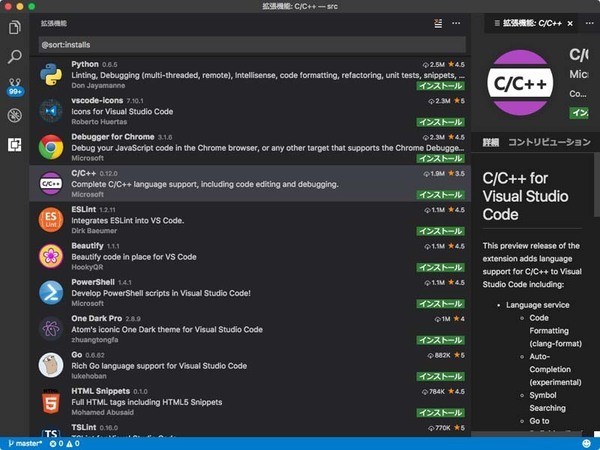Click the One Dark Pro extension icon

(x=51, y=329)
